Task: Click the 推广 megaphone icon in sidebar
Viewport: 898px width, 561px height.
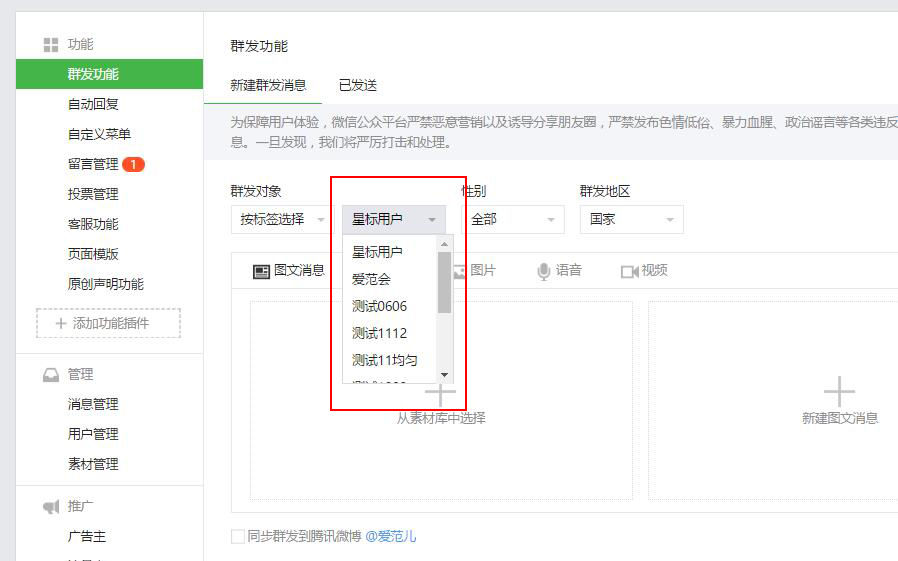Action: click(51, 507)
